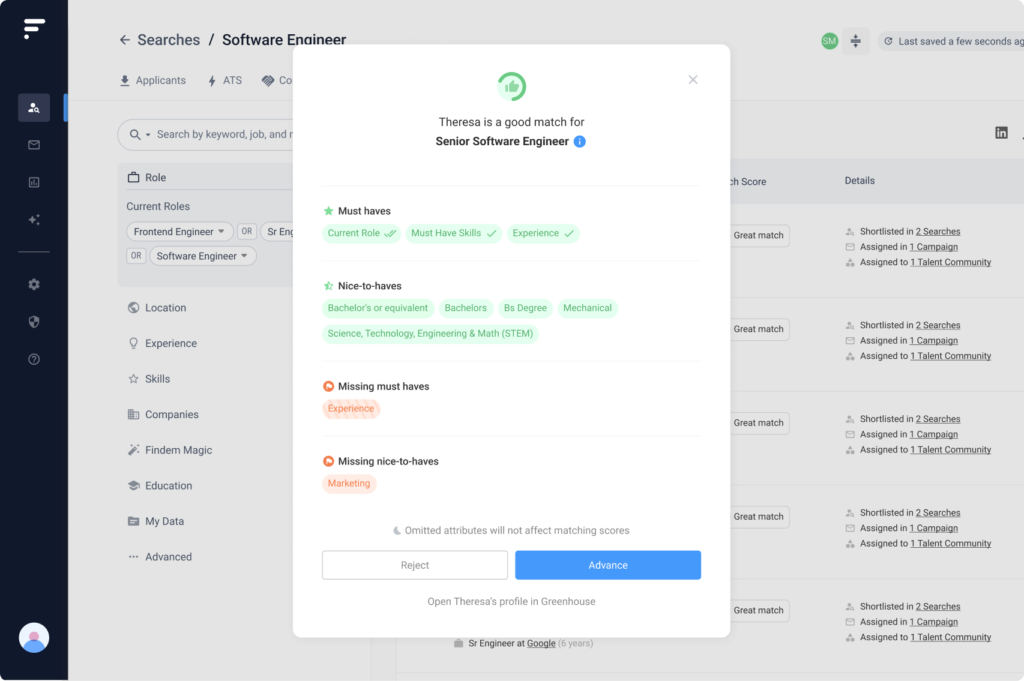The width and height of the screenshot is (1024, 681).
Task: Click the Advance button for Theresa
Action: tap(608, 565)
